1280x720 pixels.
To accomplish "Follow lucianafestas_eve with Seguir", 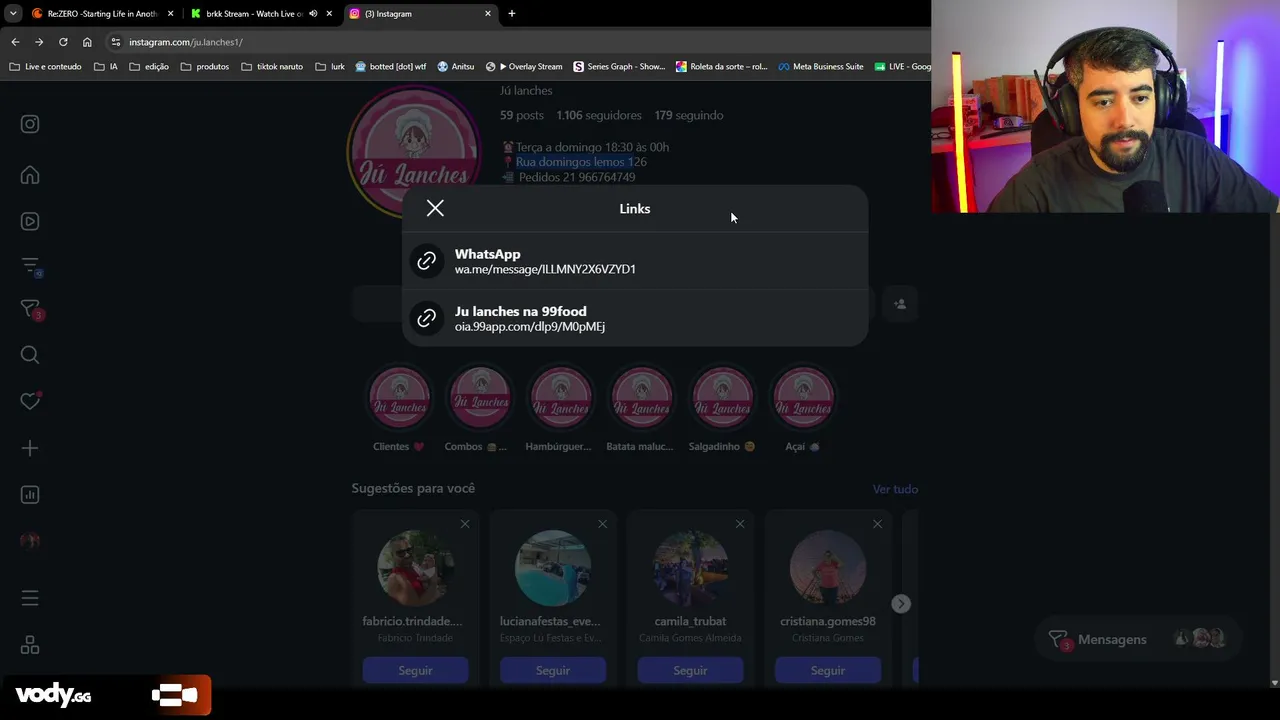I will 552,670.
